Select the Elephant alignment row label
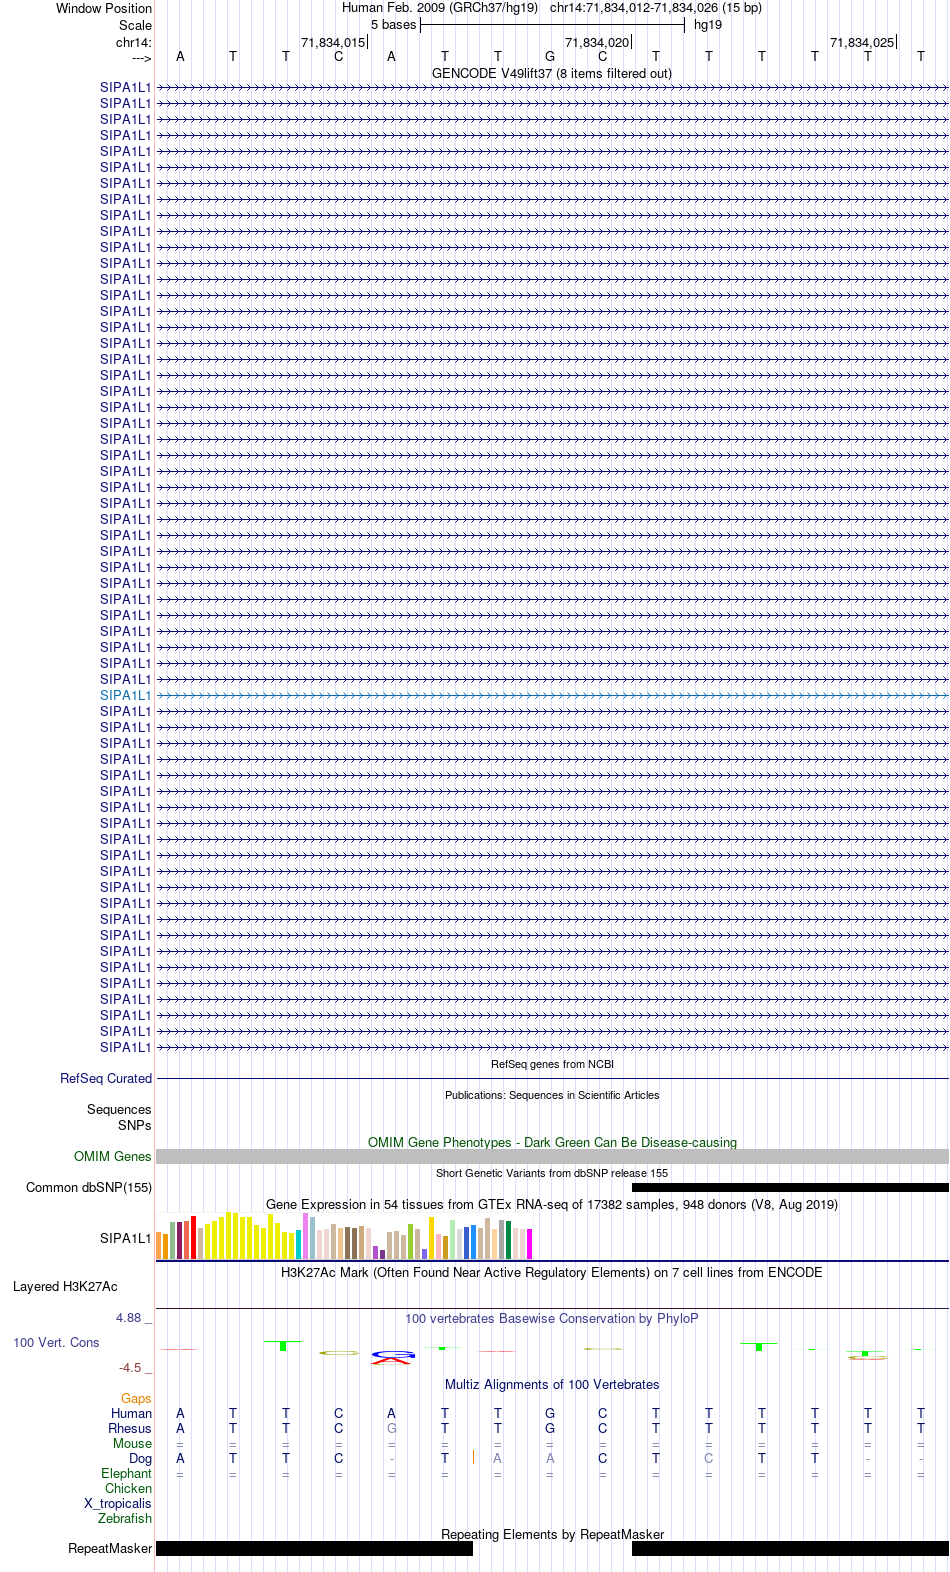The height and width of the screenshot is (1572, 950). point(127,1473)
